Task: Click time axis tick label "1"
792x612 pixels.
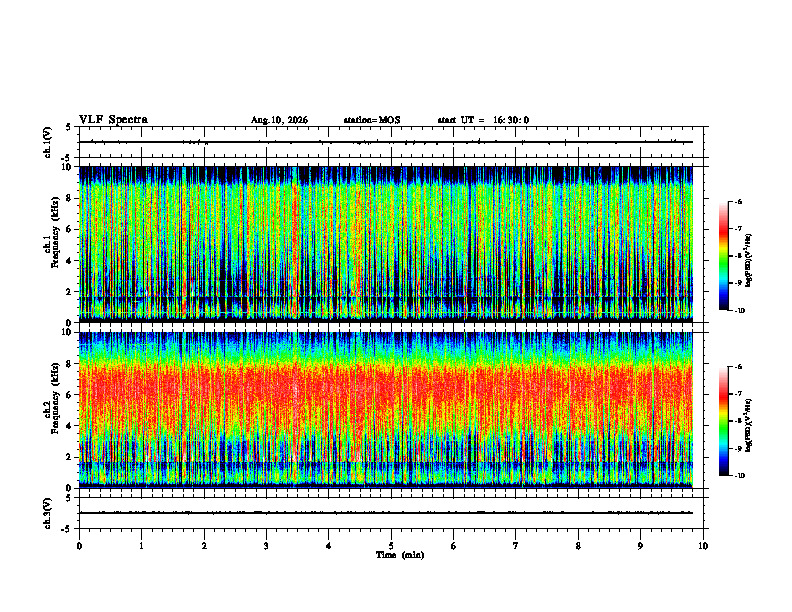Action: (x=141, y=546)
